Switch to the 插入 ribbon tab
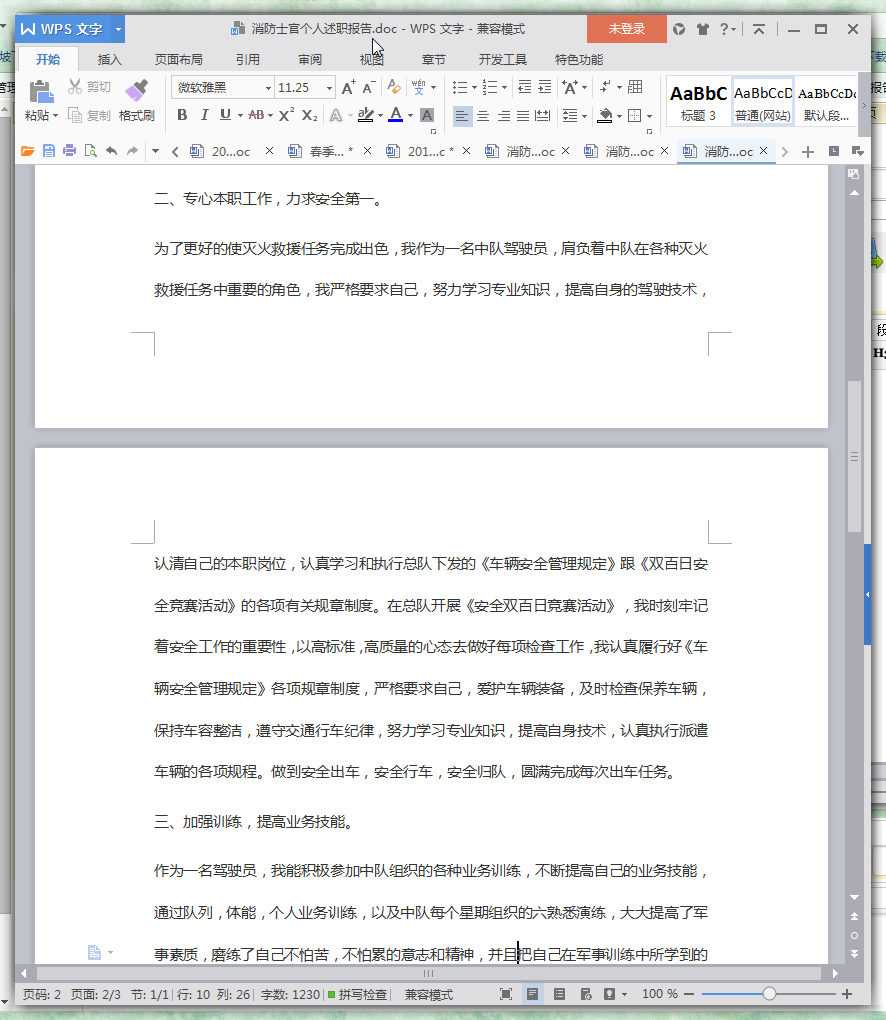Screen dimensions: 886x1020 click(x=109, y=59)
